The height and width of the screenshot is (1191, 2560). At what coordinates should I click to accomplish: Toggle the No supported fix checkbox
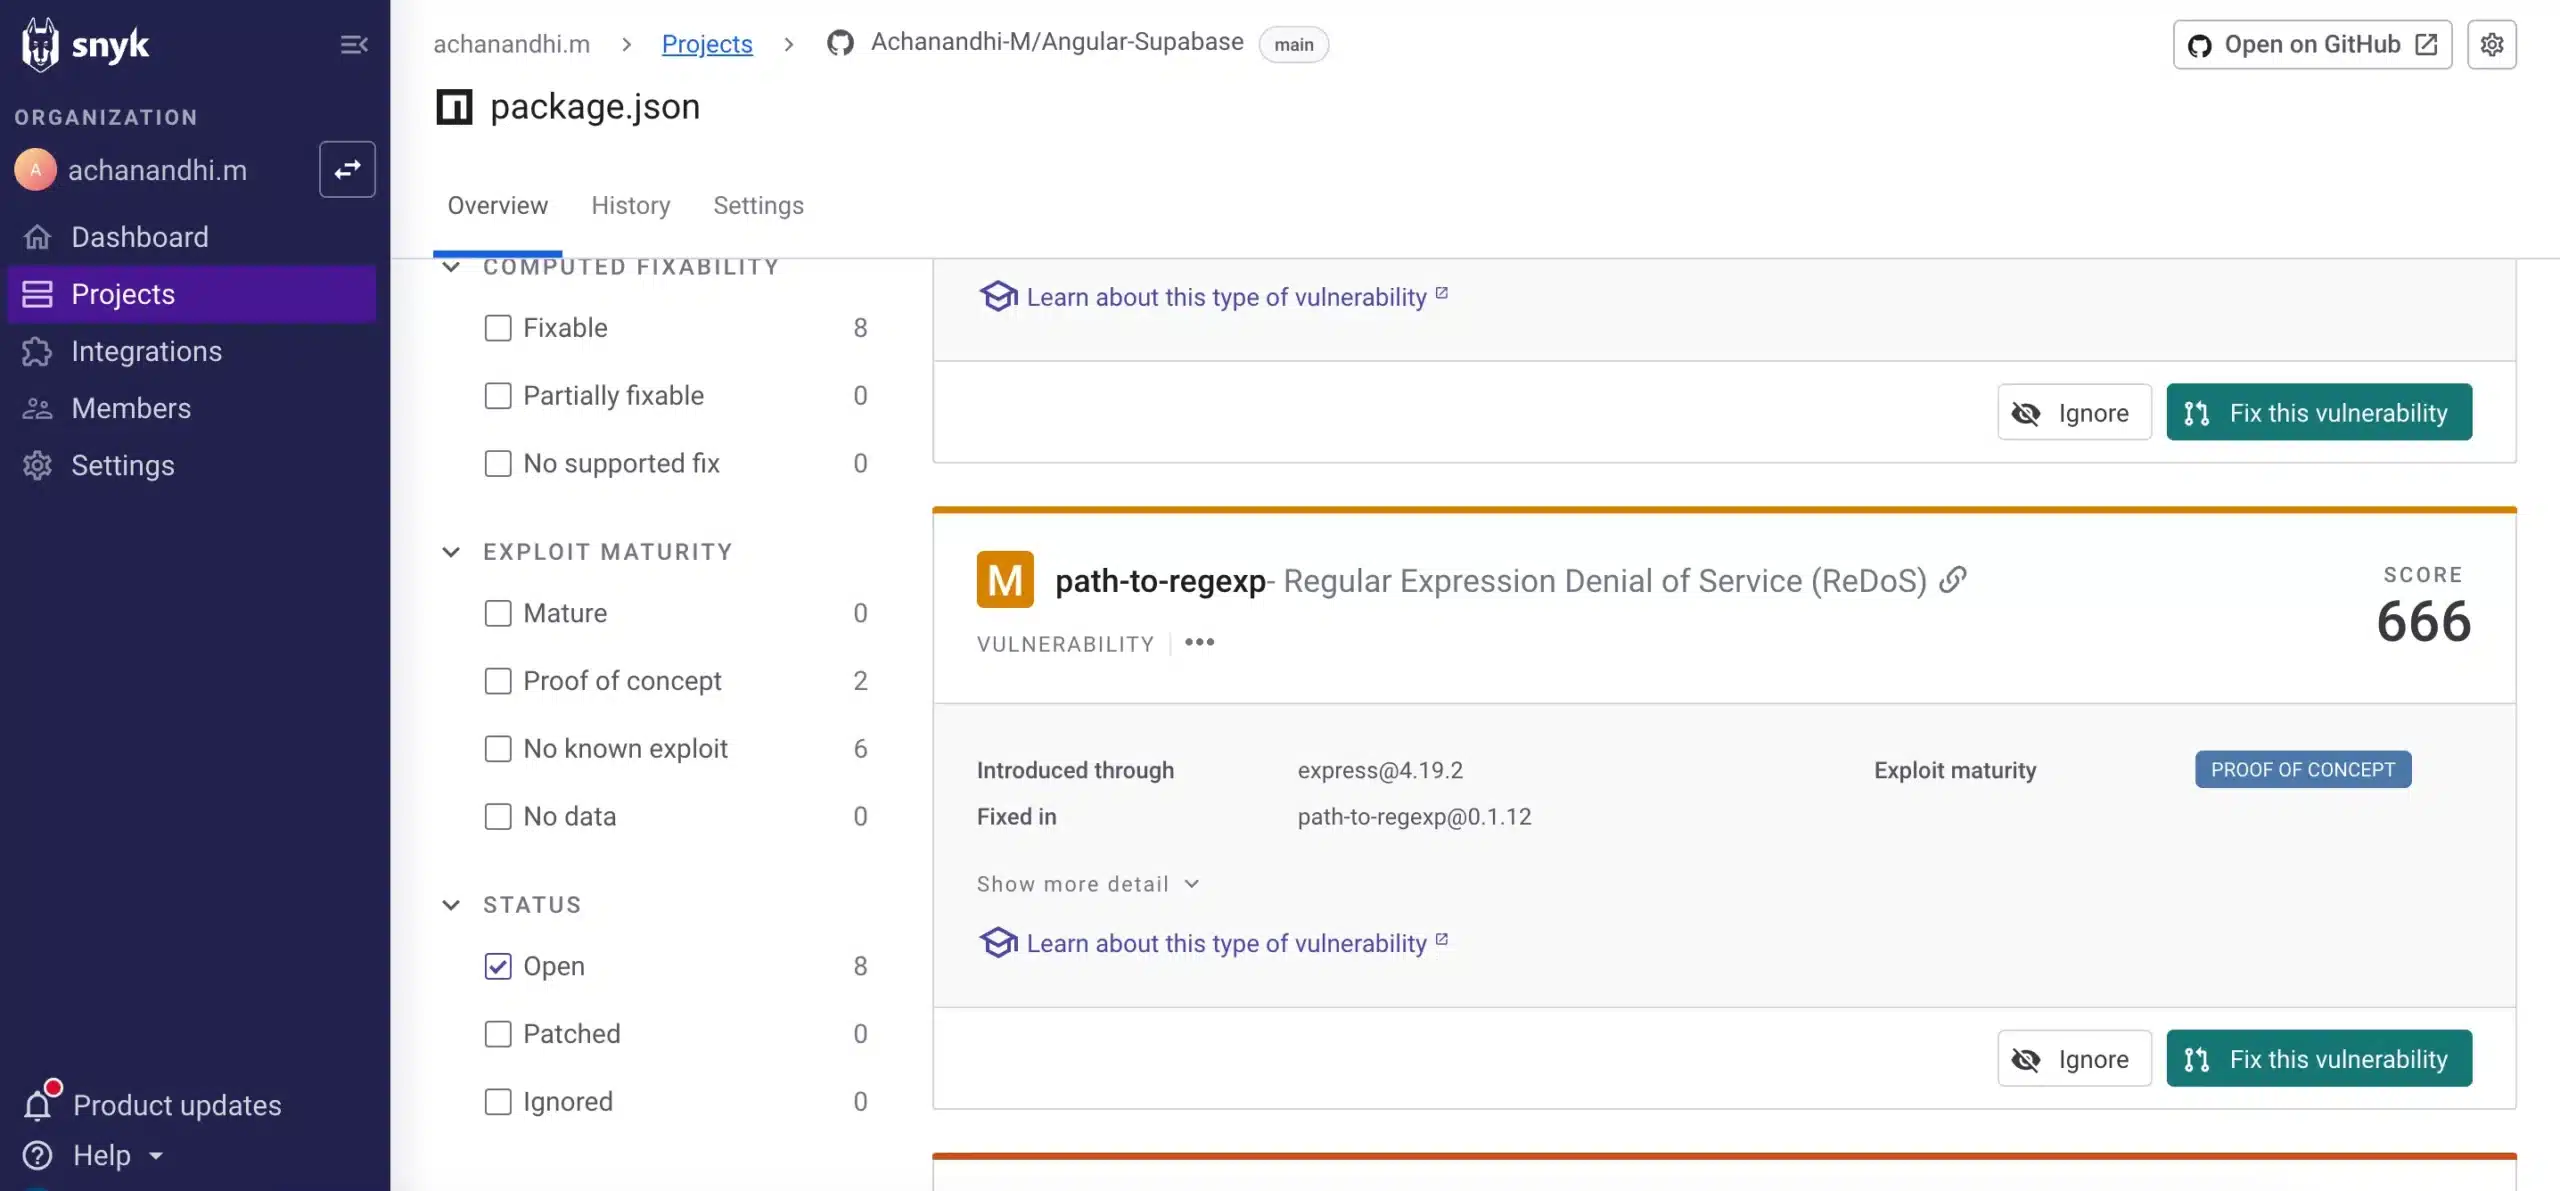[497, 464]
